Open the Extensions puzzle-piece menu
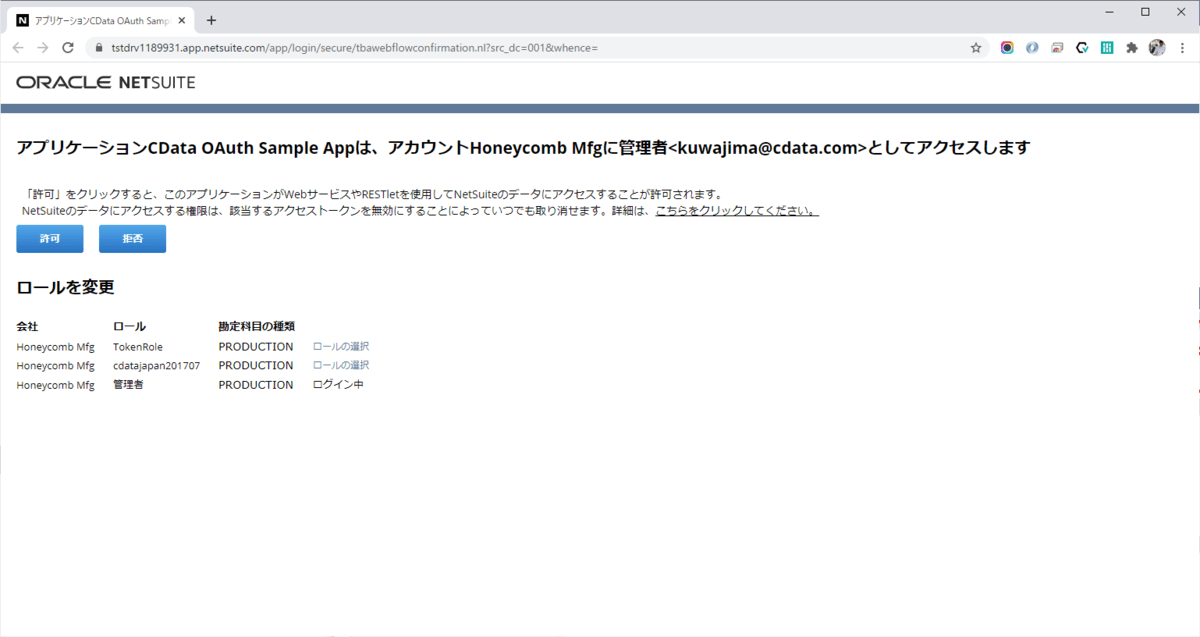 tap(1132, 47)
